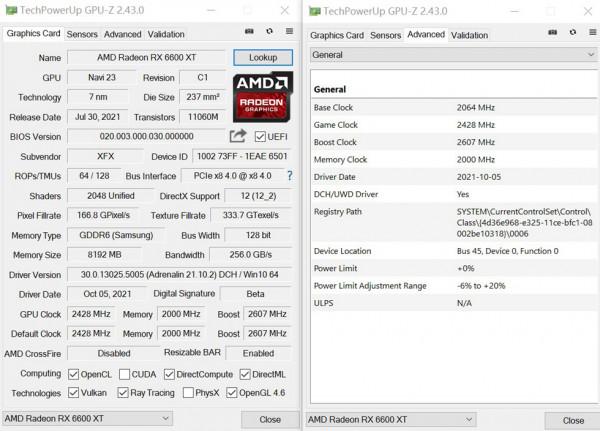
Task: Click Close button in left window
Action: [x=270, y=420]
